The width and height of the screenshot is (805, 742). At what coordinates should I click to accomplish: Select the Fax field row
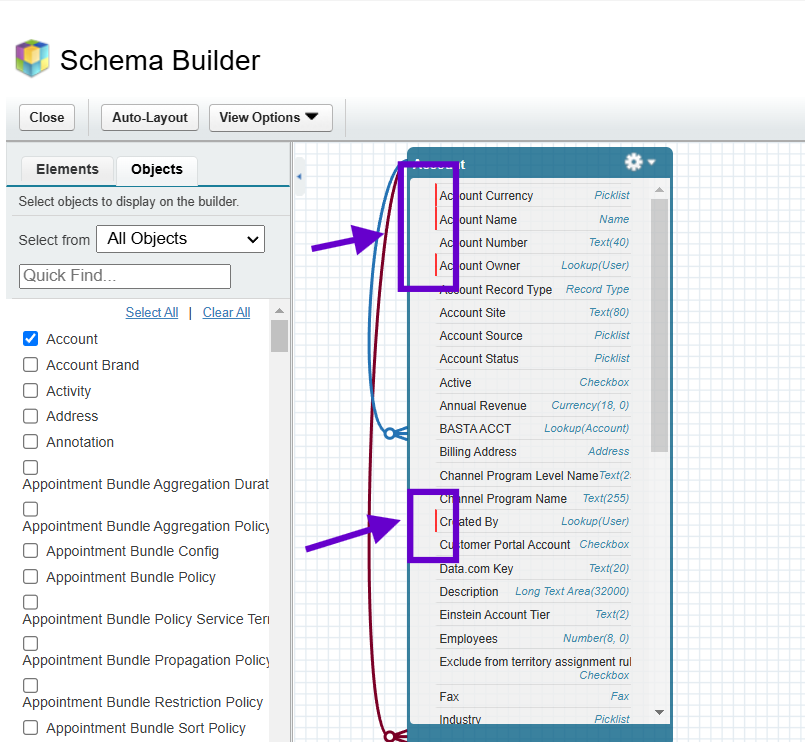tap(533, 696)
